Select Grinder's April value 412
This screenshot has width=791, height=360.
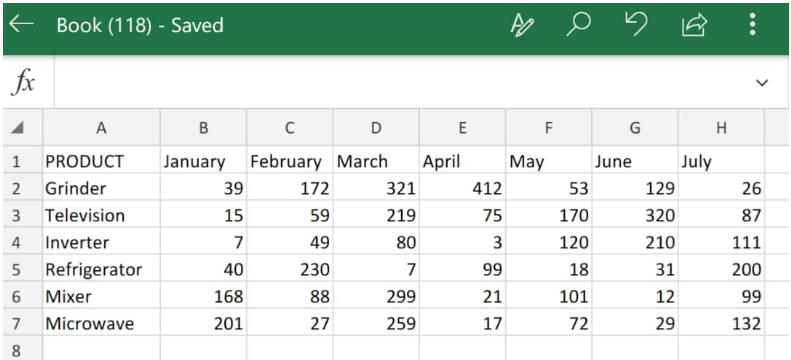tap(462, 189)
